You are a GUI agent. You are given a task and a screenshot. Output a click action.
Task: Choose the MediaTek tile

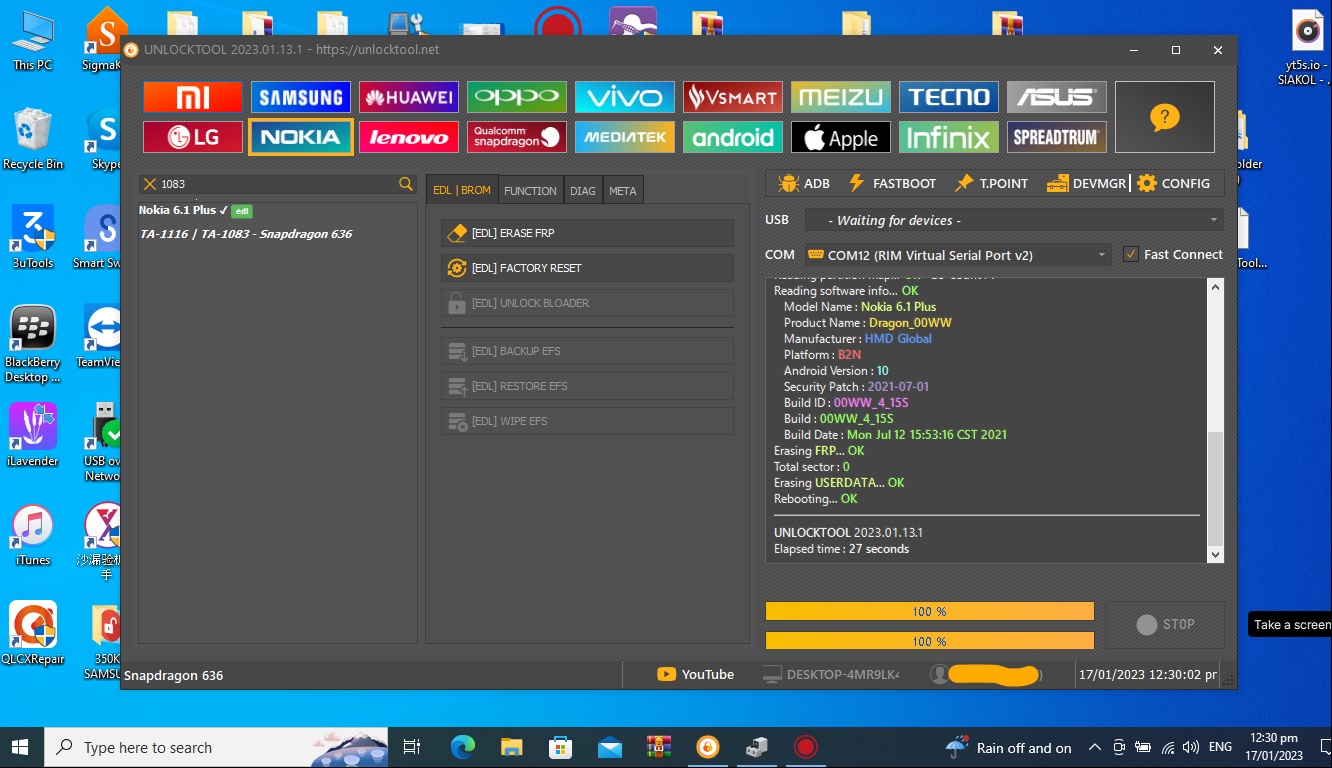625,137
